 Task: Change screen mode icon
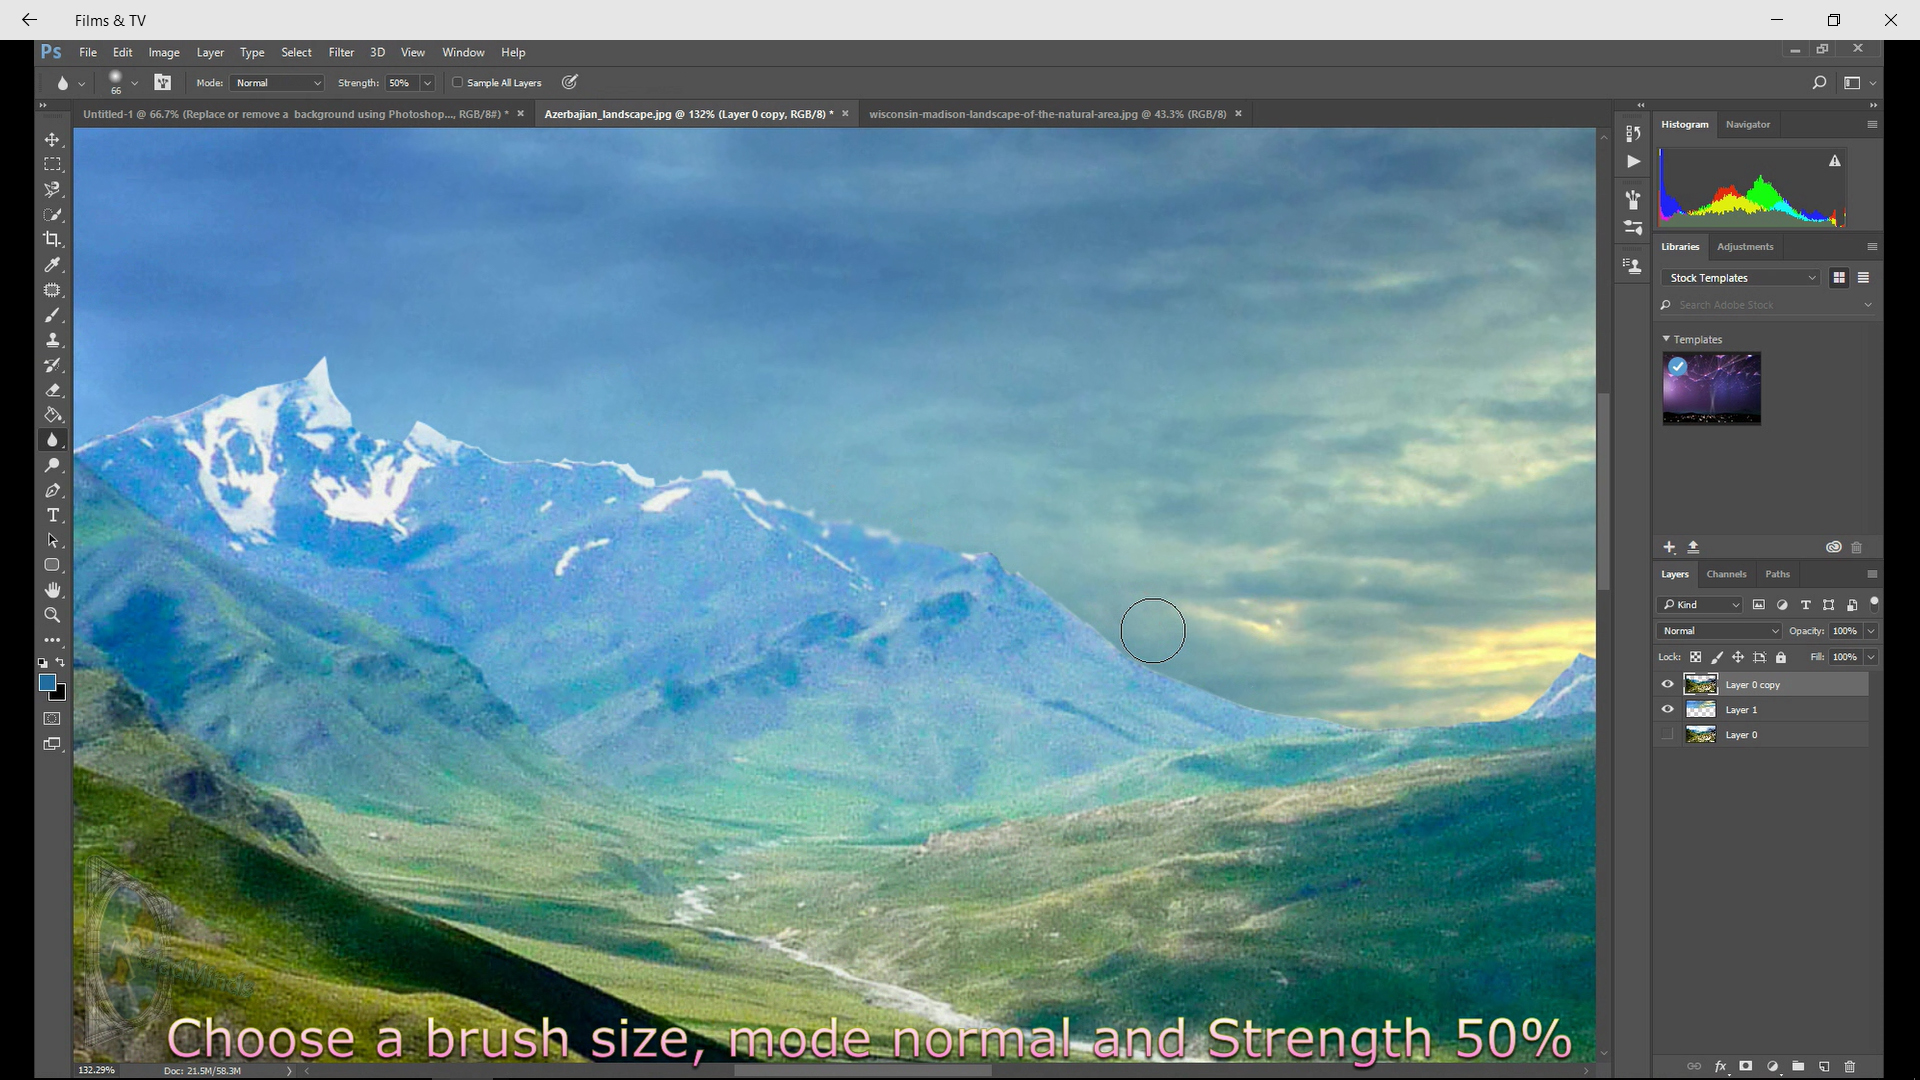tap(53, 744)
